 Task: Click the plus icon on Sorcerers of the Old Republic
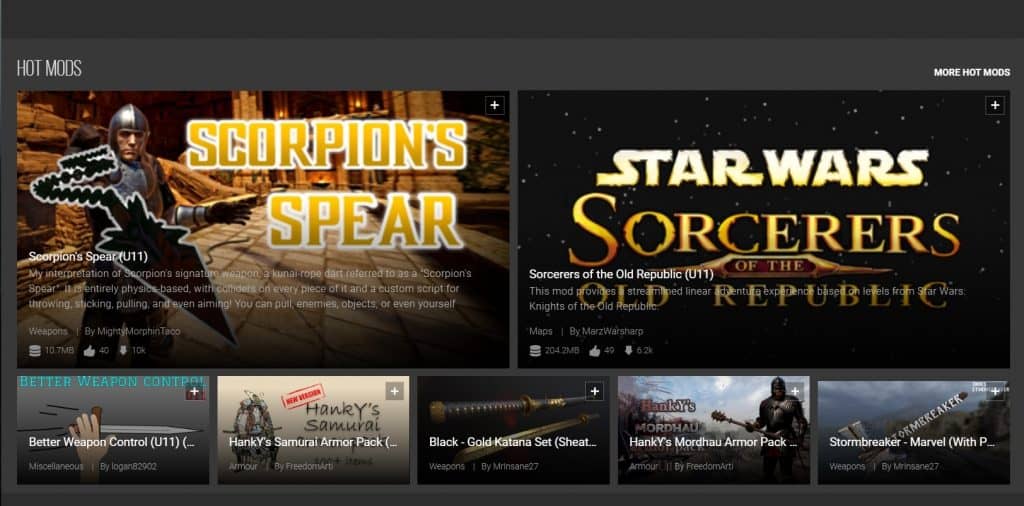pos(995,105)
